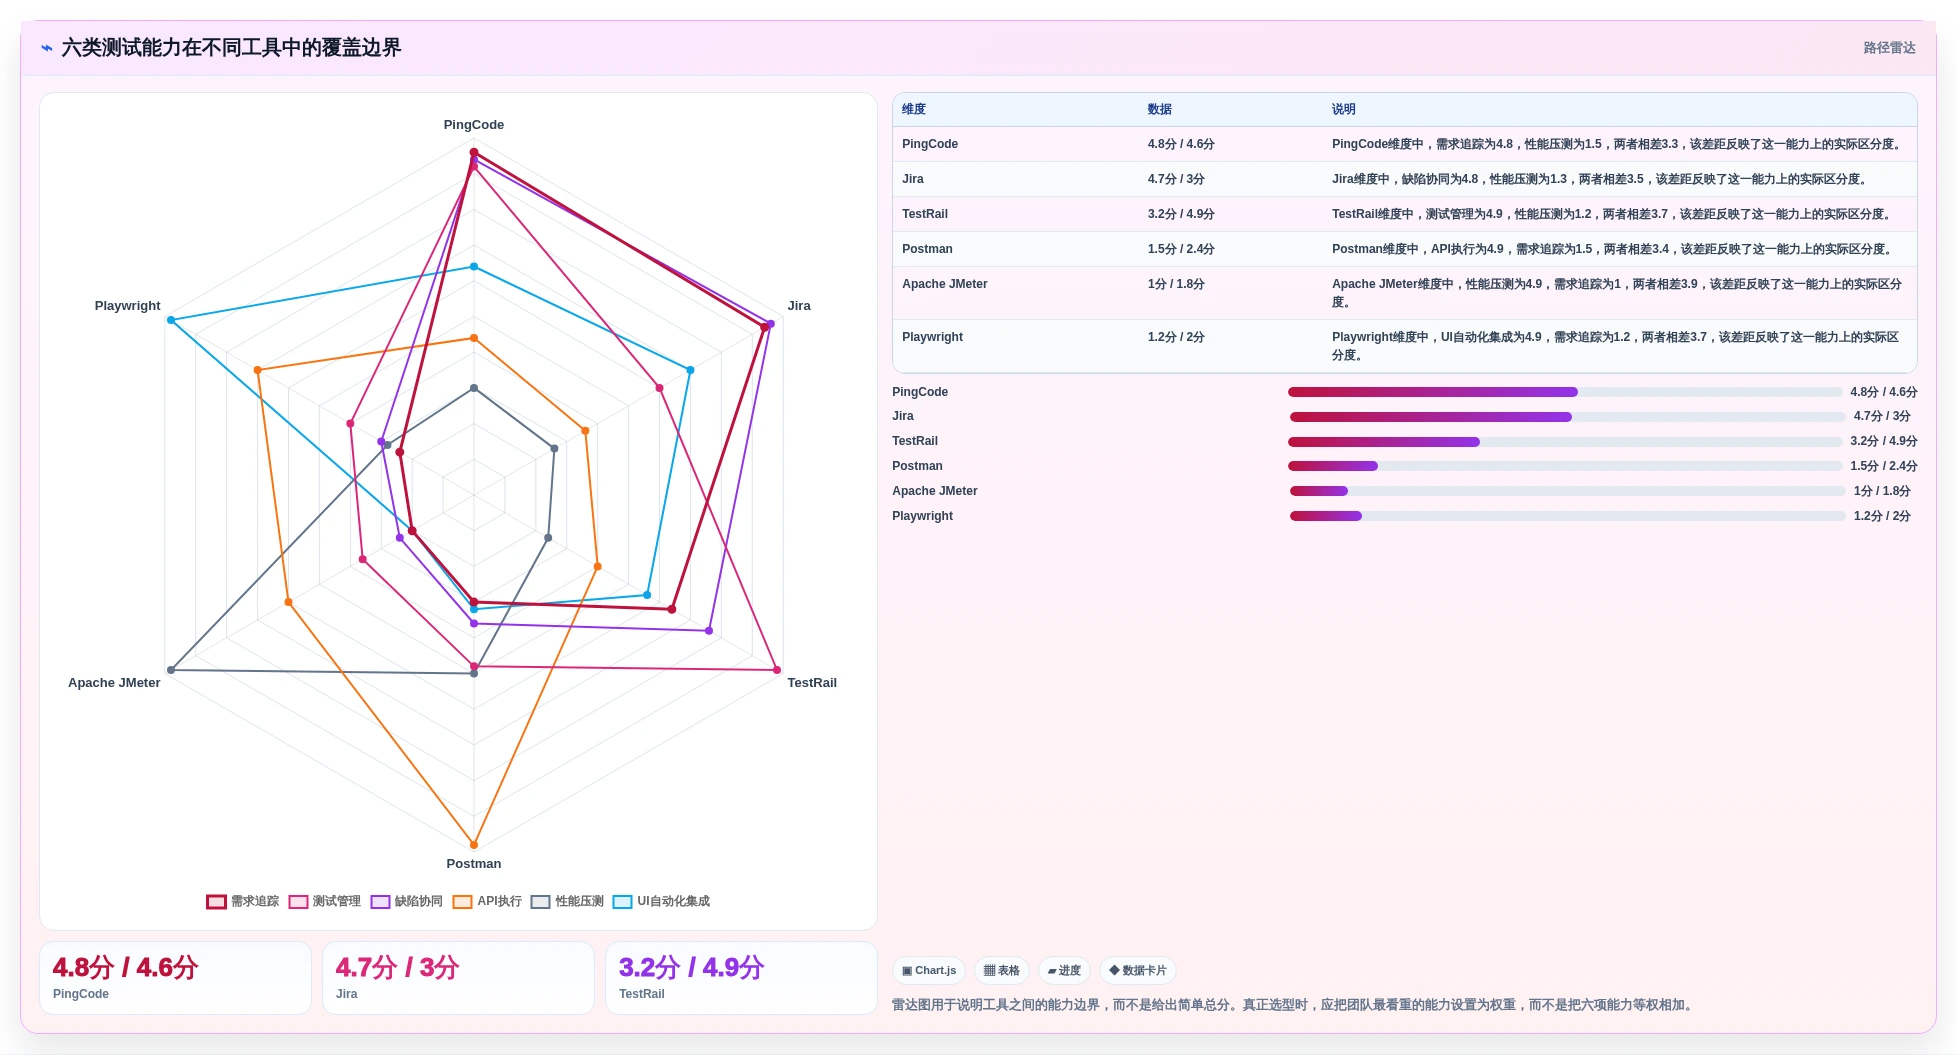Viewport: 1957px width, 1055px height.
Task: Click the footer note about 雷达图
Action: click(x=1294, y=1005)
